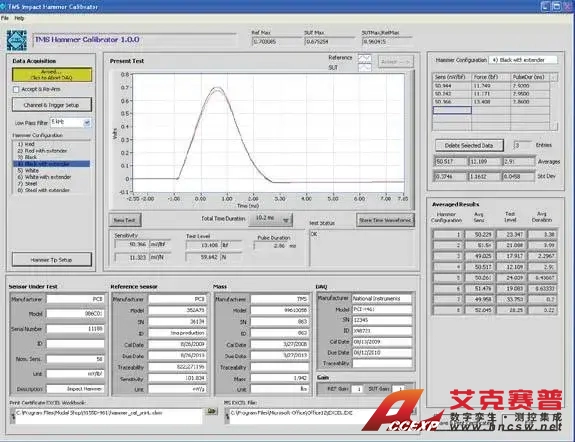Click Mass Manufacturer field
This screenshot has width=575, height=442.
[x=280, y=299]
